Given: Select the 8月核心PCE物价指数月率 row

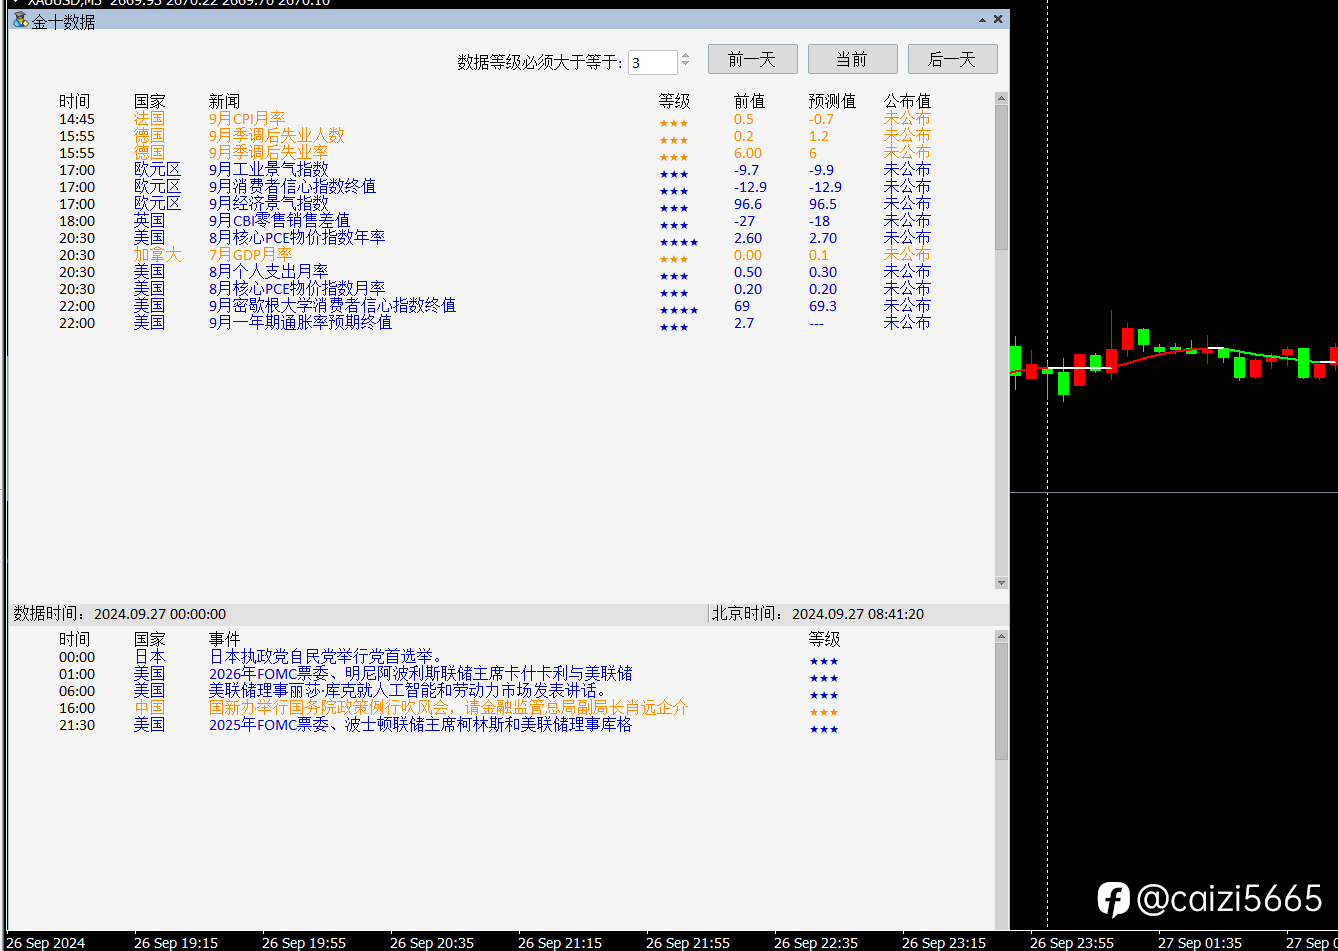Looking at the screenshot, I should (495, 289).
